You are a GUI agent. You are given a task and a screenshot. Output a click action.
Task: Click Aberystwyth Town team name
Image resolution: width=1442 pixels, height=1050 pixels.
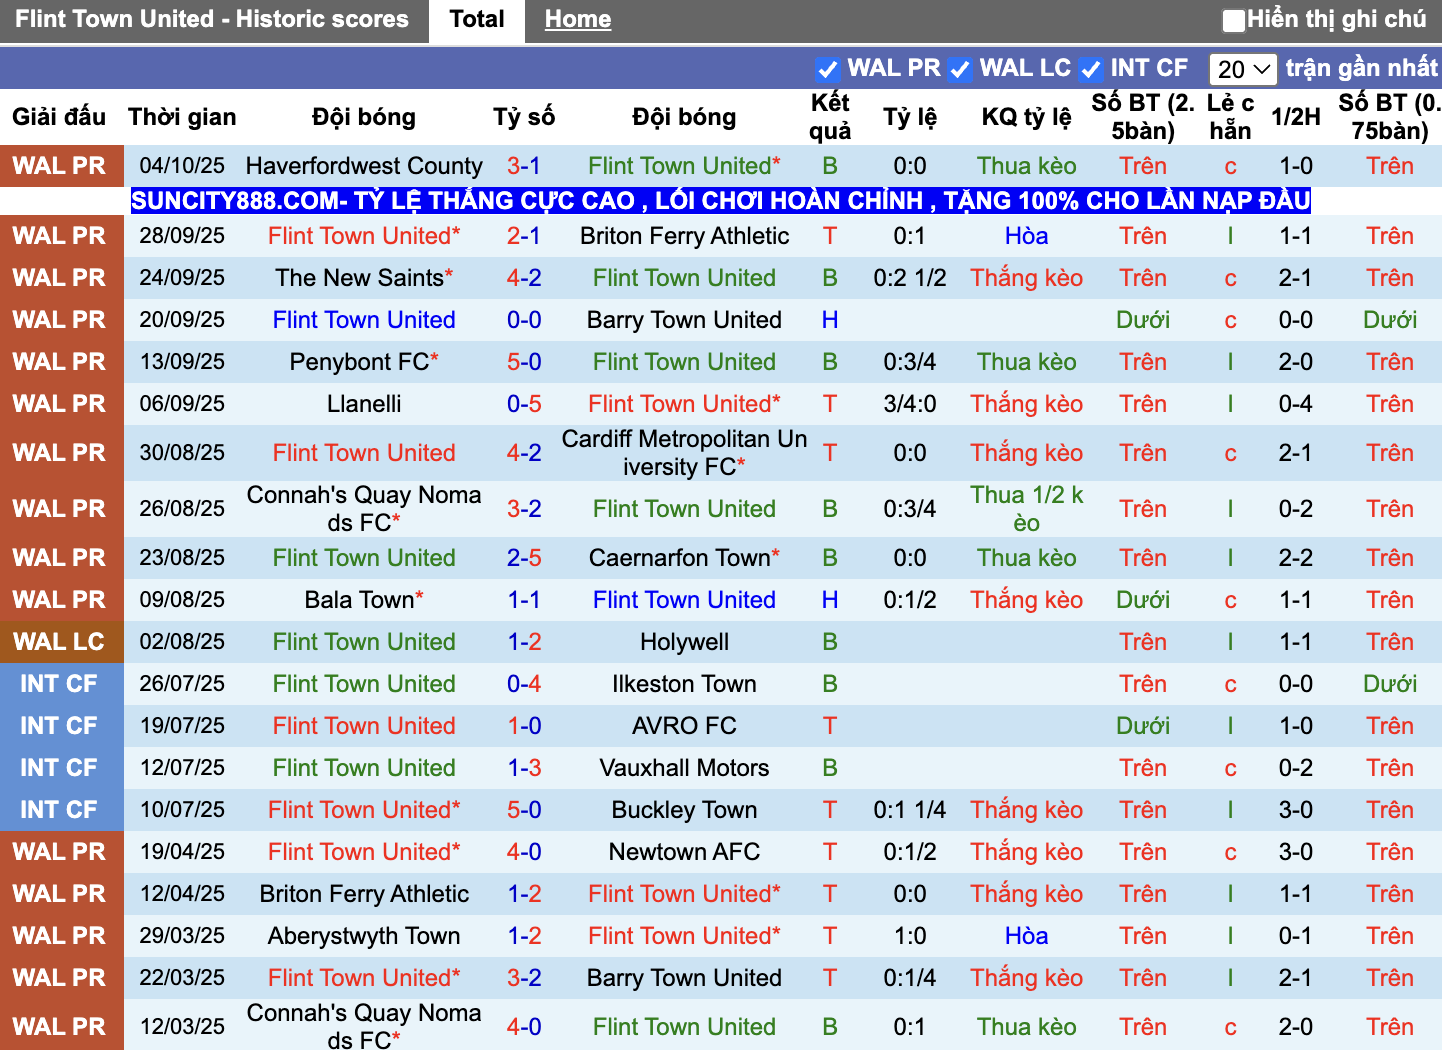(364, 936)
